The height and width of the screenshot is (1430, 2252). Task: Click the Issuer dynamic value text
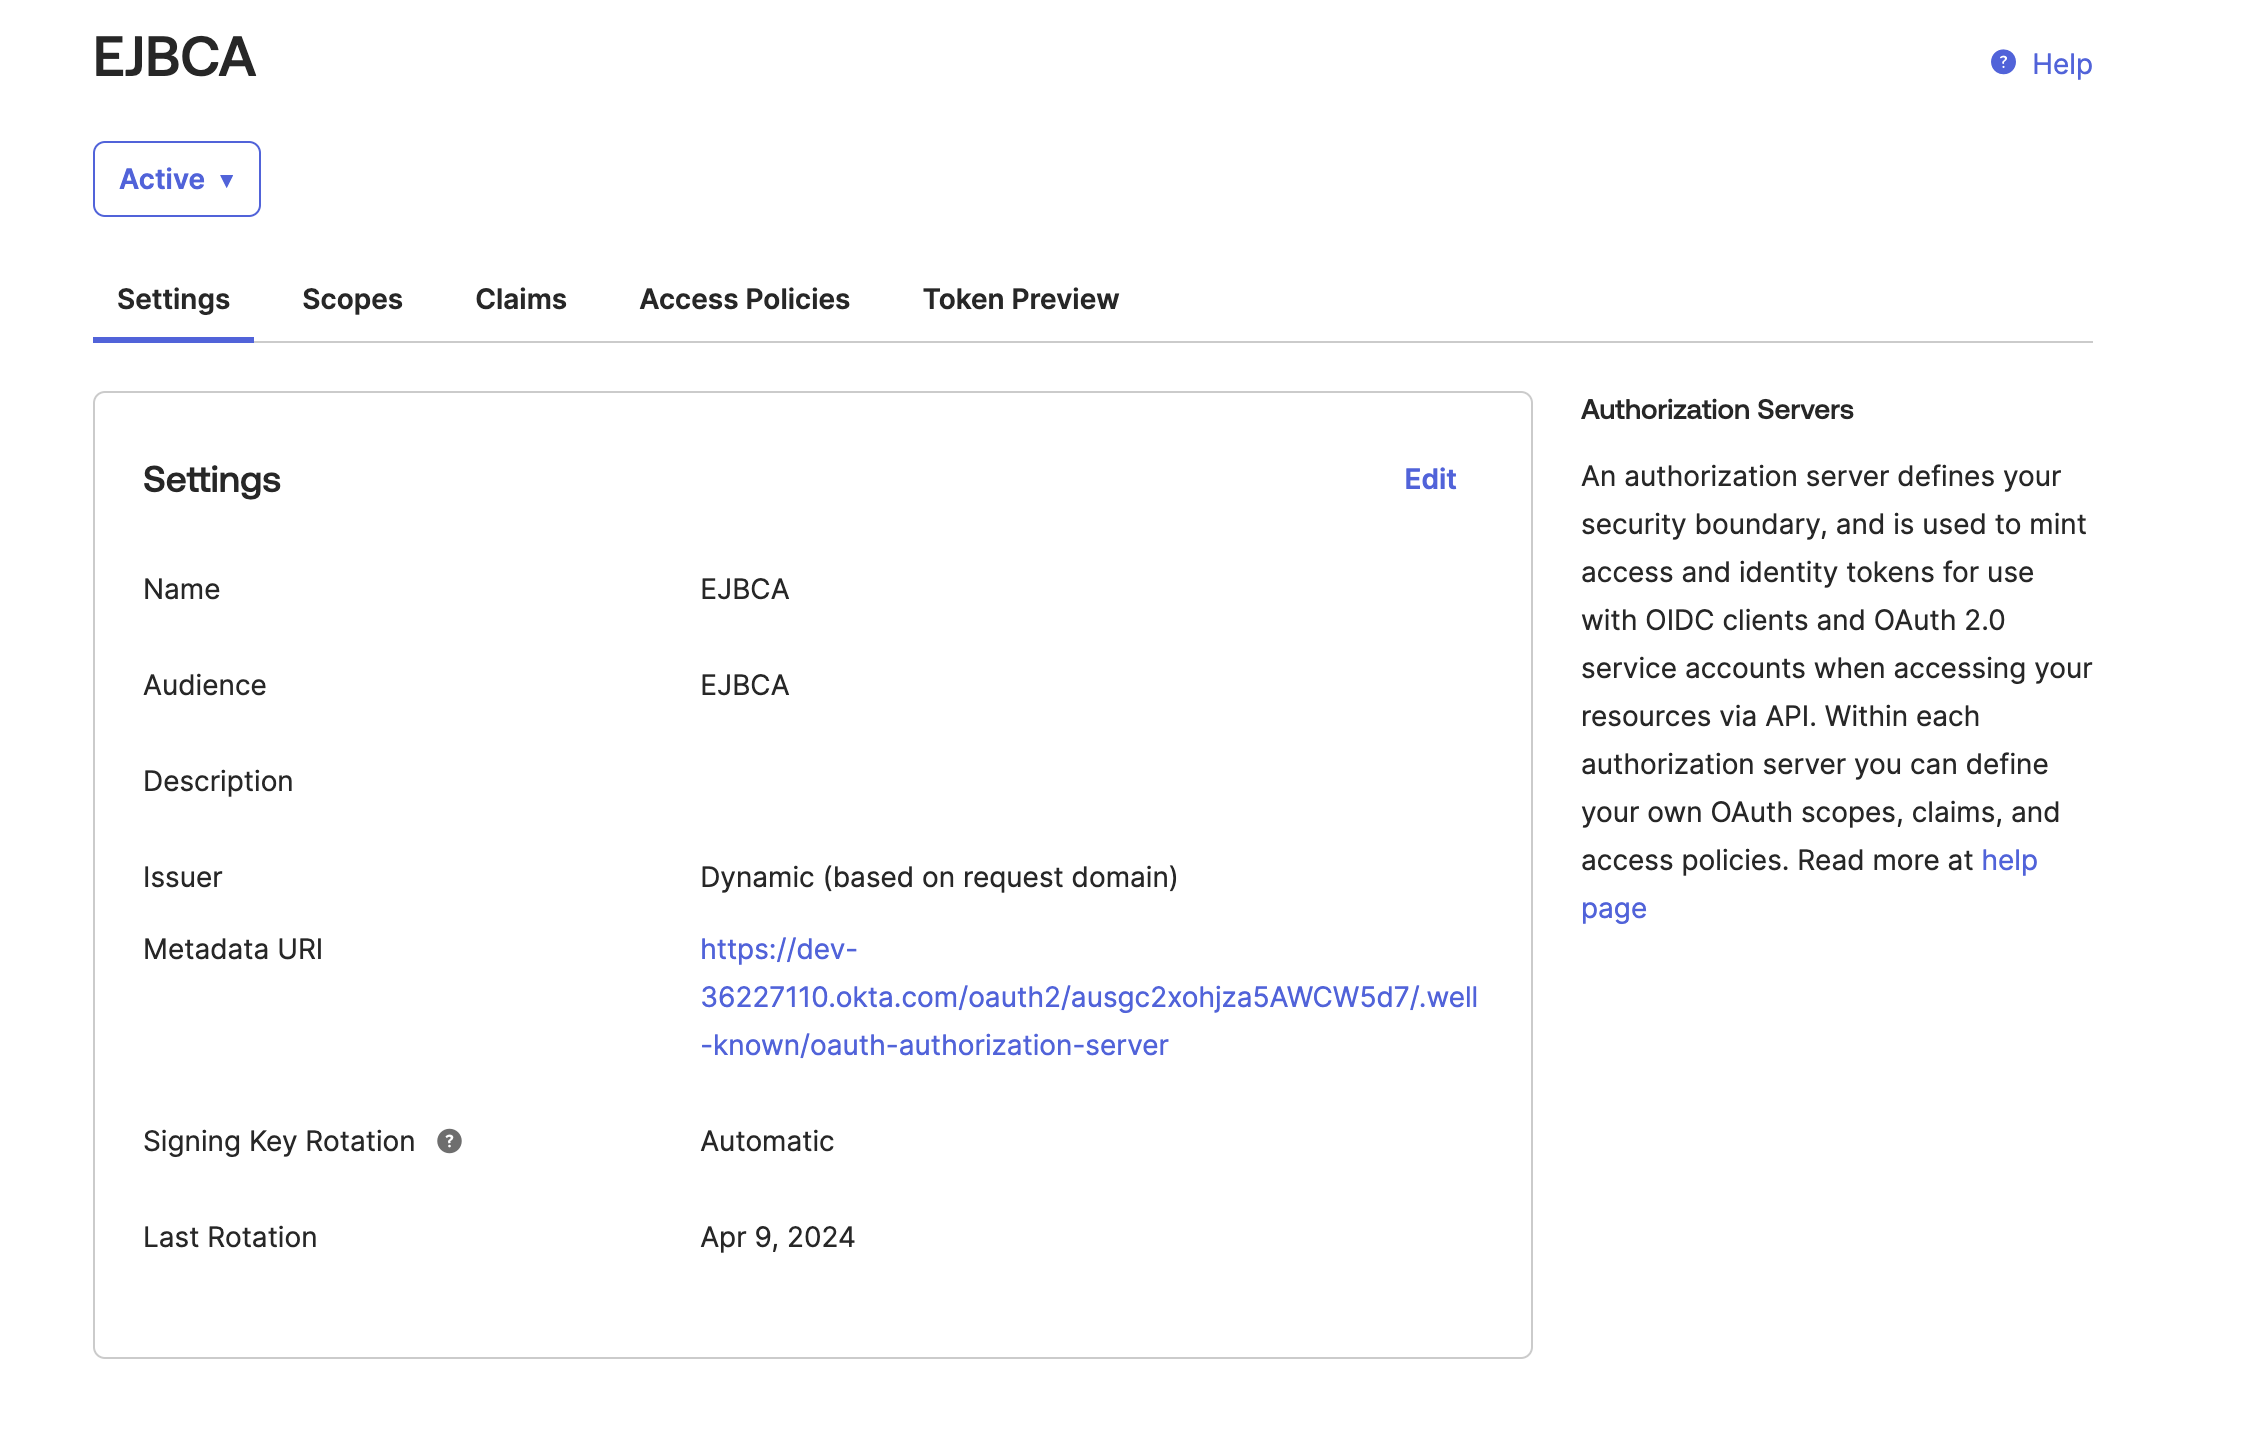point(939,877)
